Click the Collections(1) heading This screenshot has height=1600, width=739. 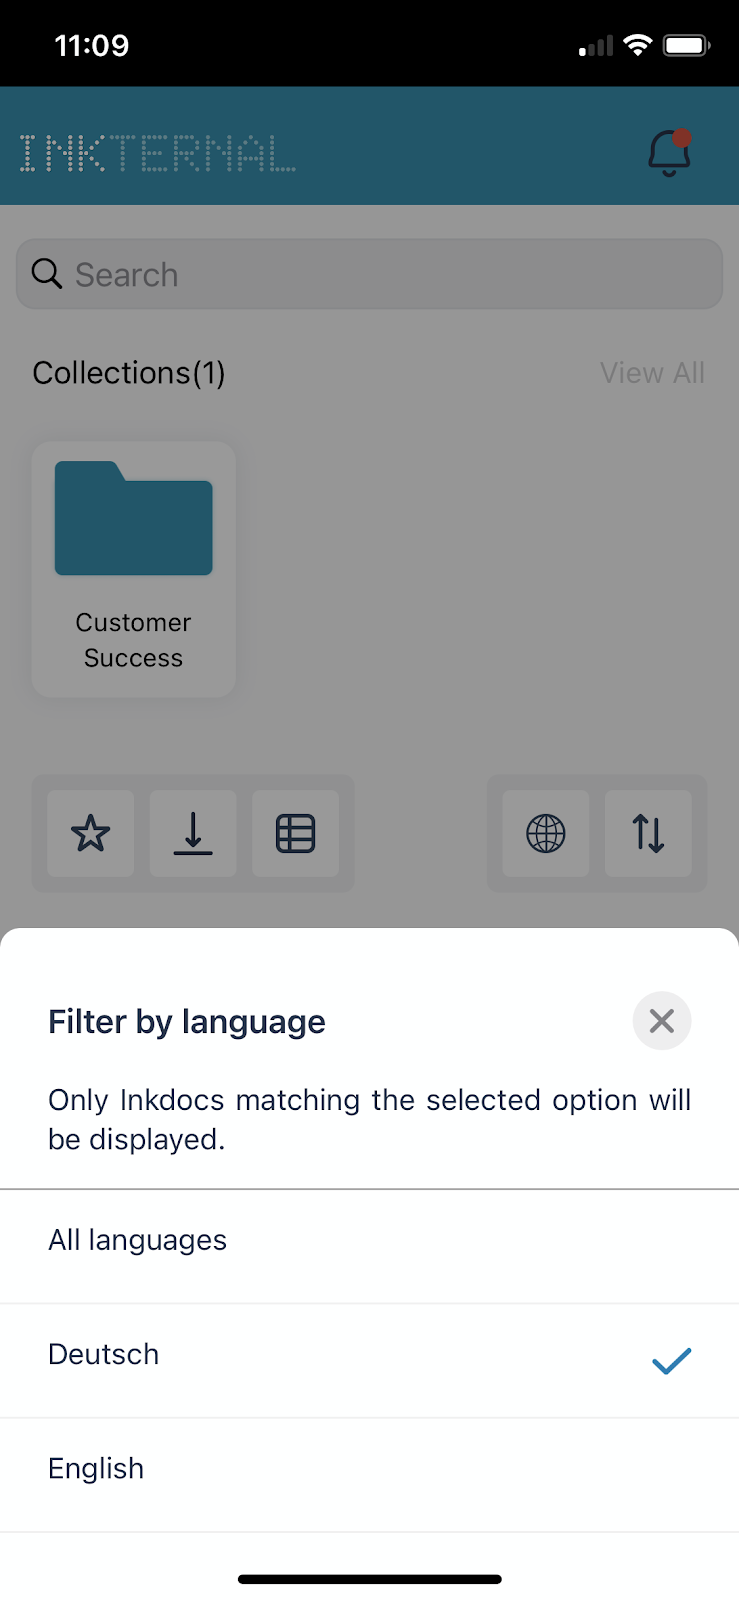click(x=129, y=373)
